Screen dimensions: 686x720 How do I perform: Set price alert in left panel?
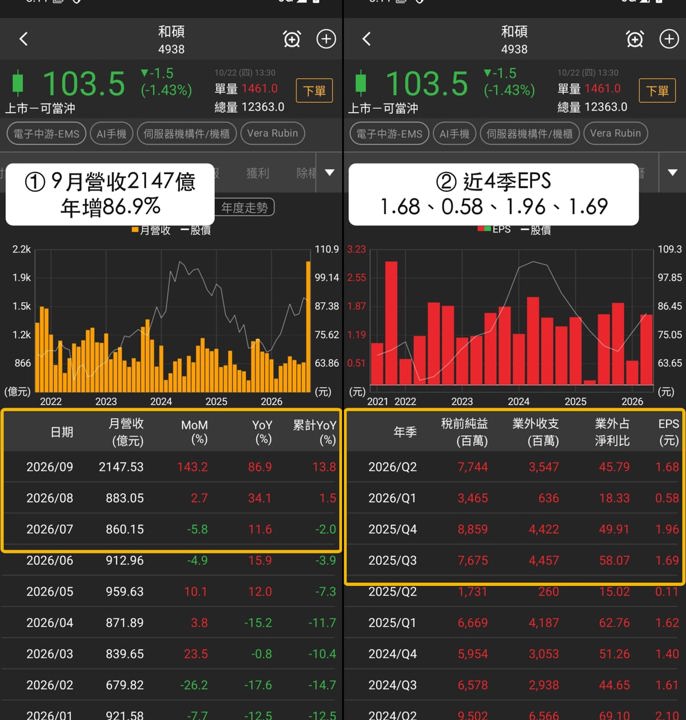(x=292, y=39)
